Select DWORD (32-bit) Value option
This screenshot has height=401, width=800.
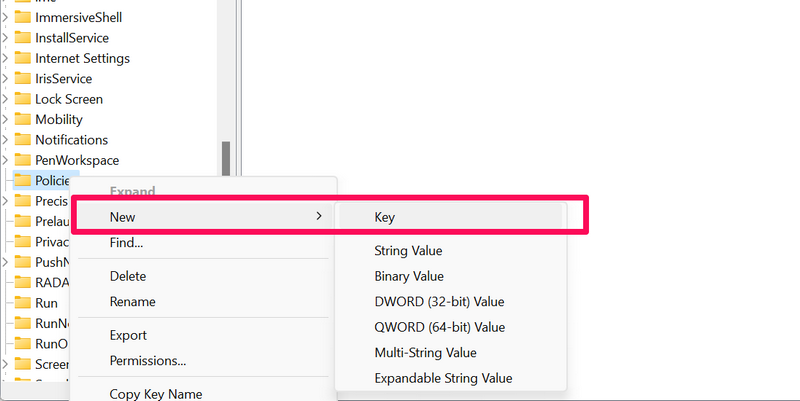click(439, 302)
